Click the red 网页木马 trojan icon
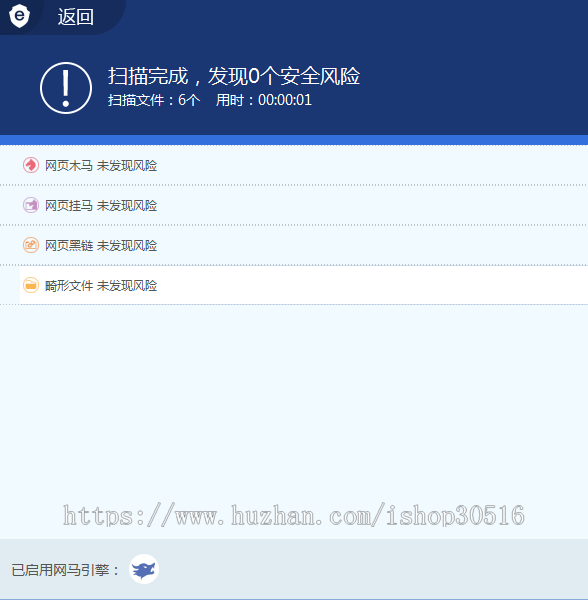This screenshot has width=588, height=600. point(31,165)
